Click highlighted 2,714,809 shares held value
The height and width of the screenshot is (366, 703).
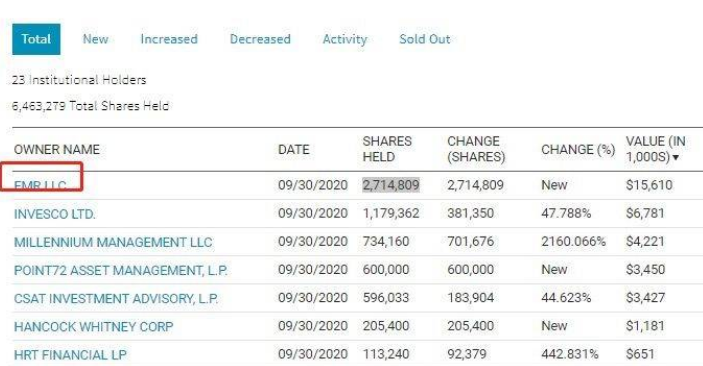391,185
